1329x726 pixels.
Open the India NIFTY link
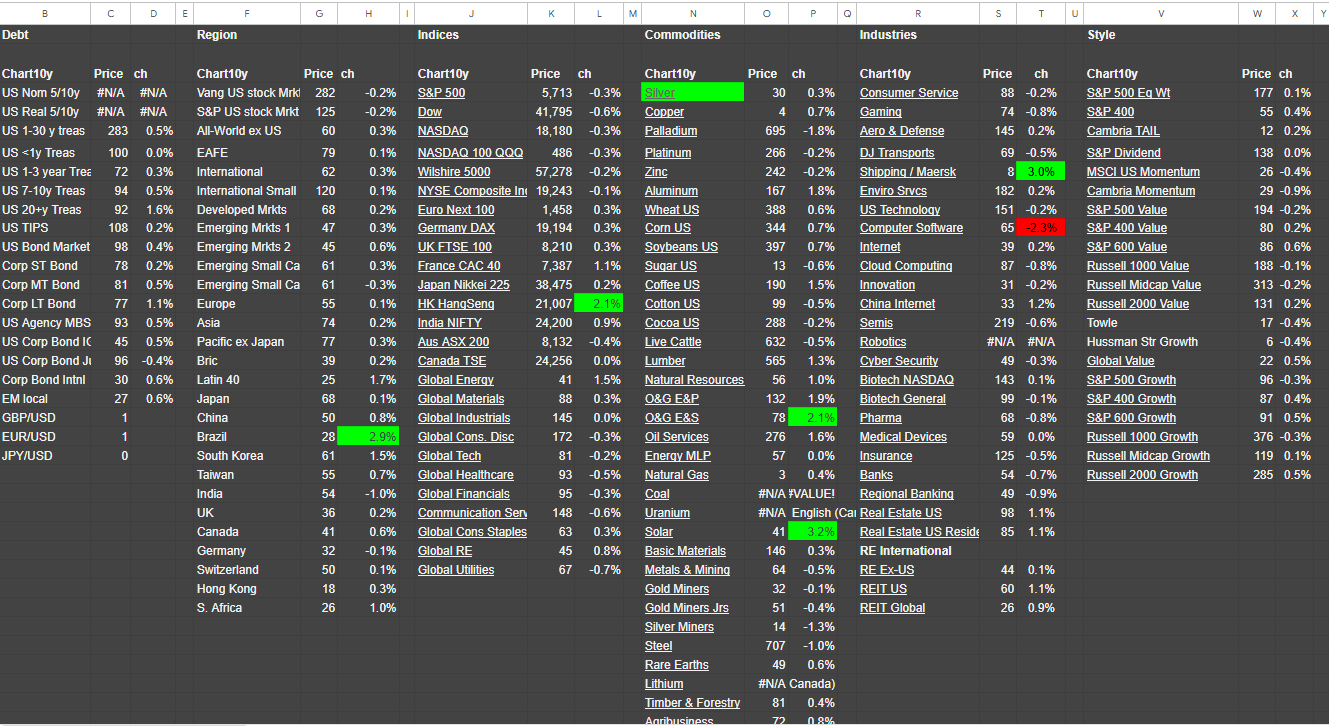[449, 323]
